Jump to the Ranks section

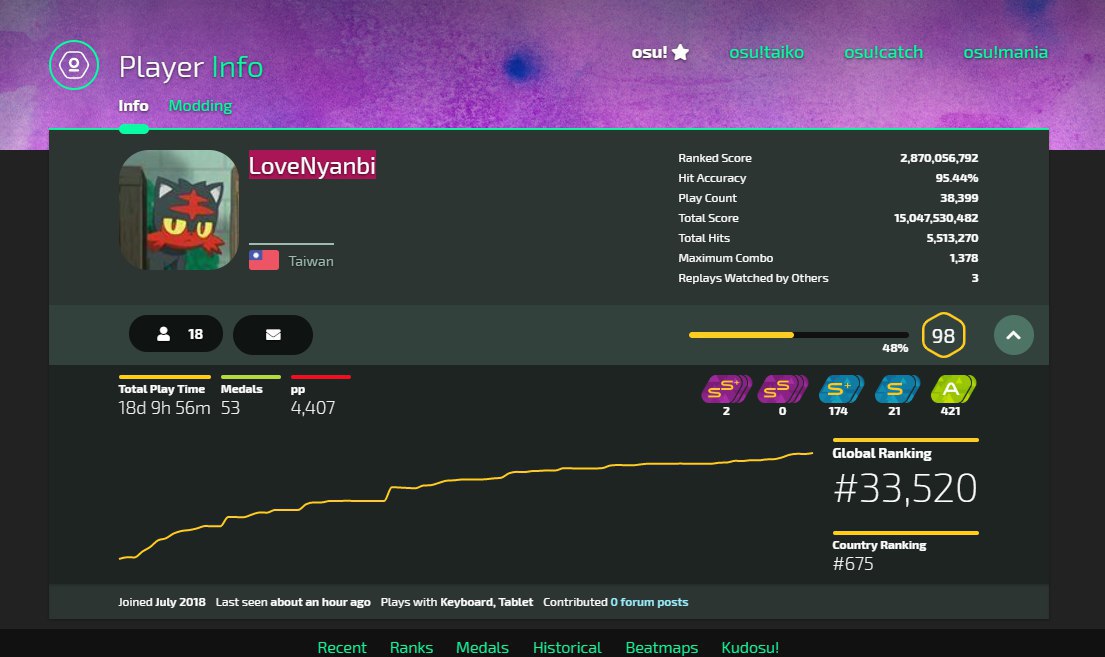tap(412, 647)
